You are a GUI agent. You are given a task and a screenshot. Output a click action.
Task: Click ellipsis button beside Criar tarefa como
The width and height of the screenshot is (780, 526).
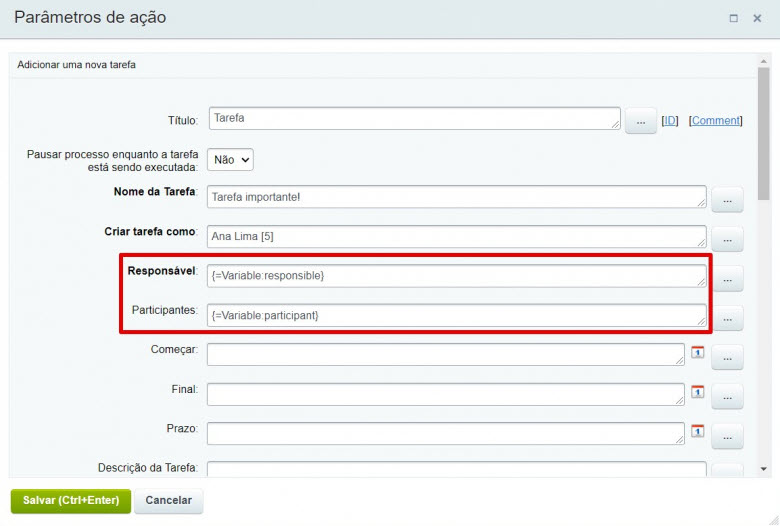[727, 239]
